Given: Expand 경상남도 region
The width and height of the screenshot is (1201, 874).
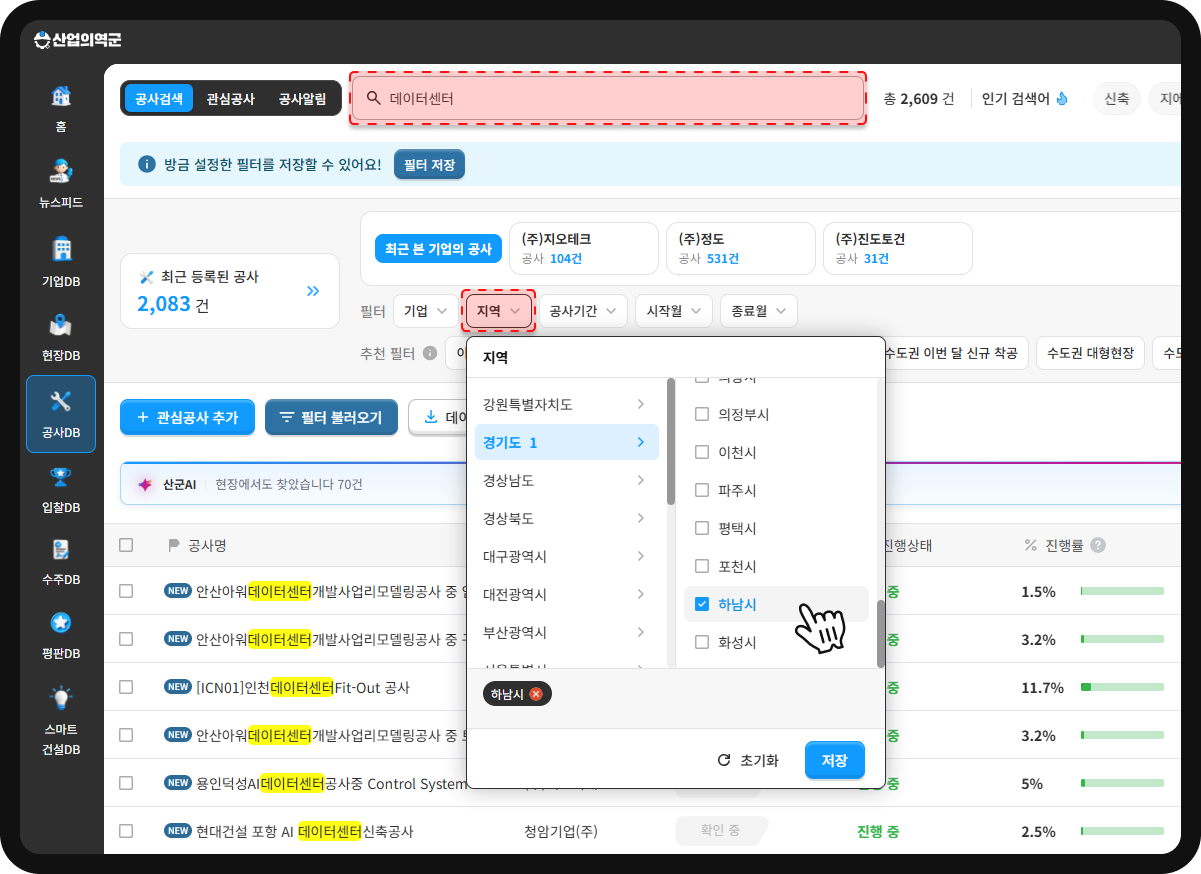Looking at the screenshot, I should [566, 480].
